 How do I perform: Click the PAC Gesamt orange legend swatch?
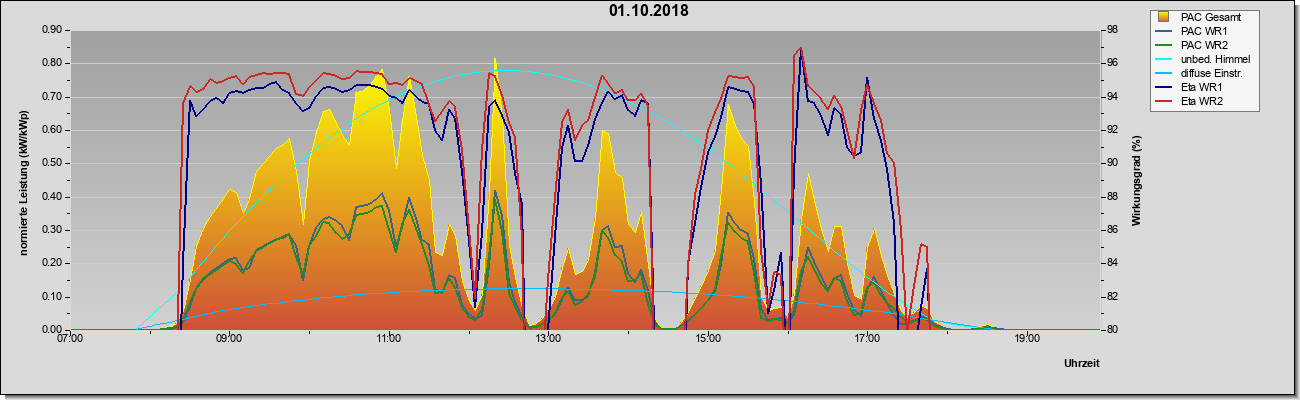pos(1164,17)
